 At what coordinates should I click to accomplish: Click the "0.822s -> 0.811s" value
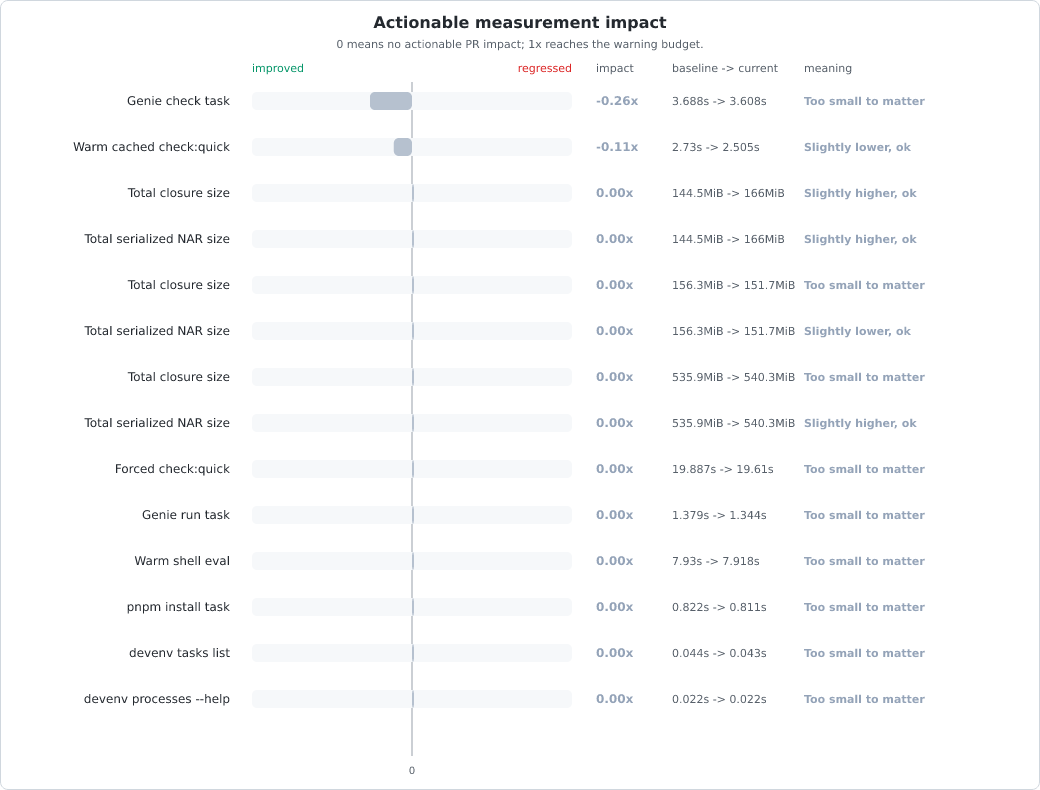(719, 606)
